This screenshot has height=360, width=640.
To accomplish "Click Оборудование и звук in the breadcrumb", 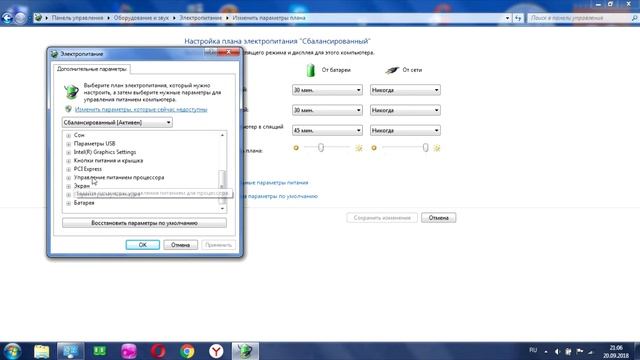I will pyautogui.click(x=141, y=18).
